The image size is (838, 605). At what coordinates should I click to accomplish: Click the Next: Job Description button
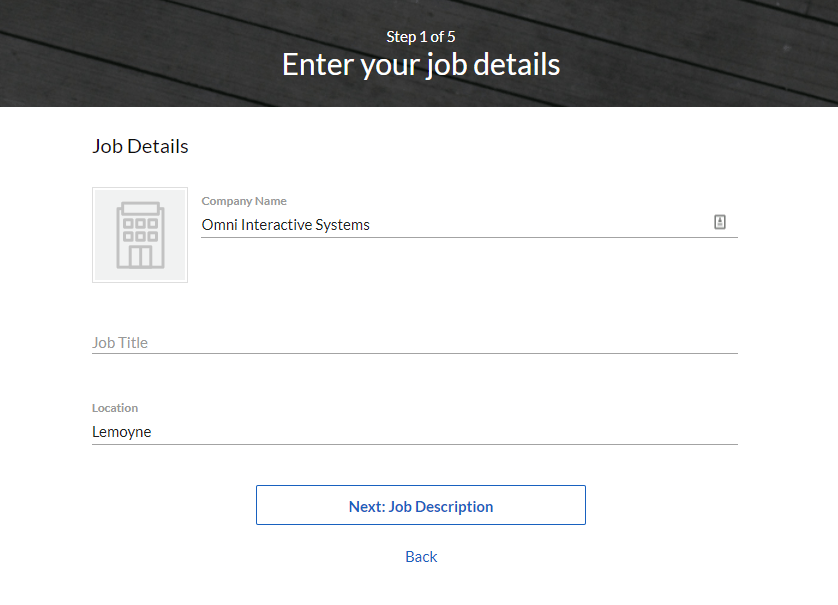coord(420,505)
